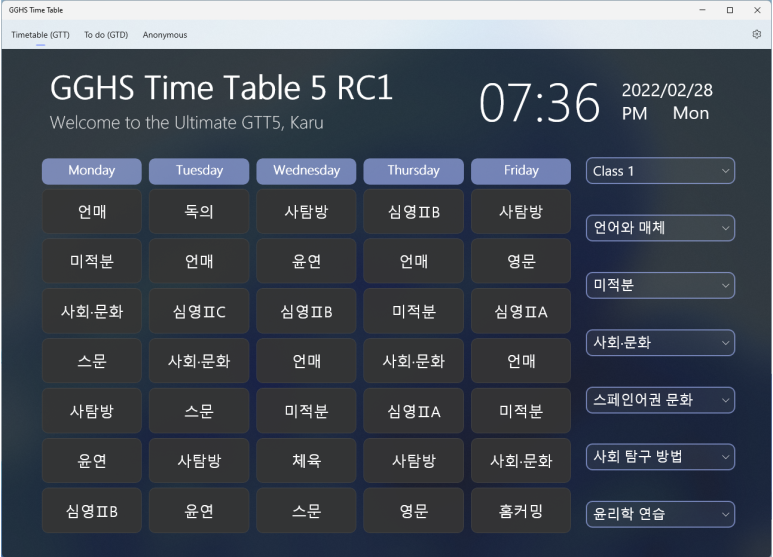Image resolution: width=773 pixels, height=557 pixels.
Task: Select Friday's 사회·문화 cell
Action: point(521,460)
